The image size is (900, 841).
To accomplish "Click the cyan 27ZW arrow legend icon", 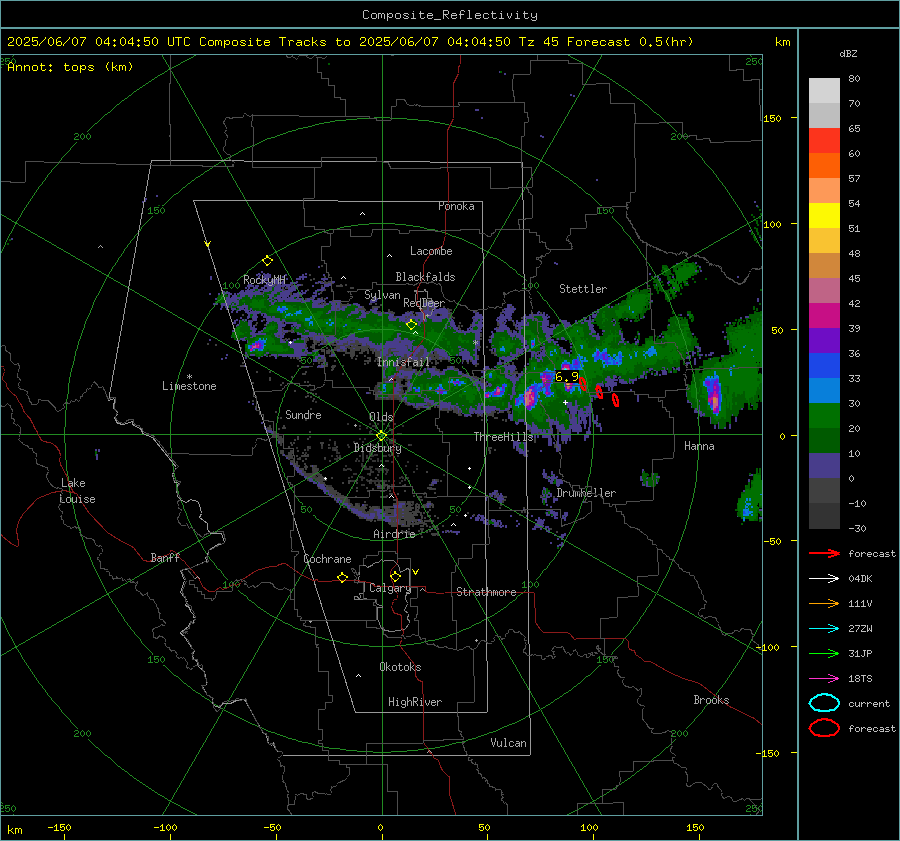I will pos(824,629).
